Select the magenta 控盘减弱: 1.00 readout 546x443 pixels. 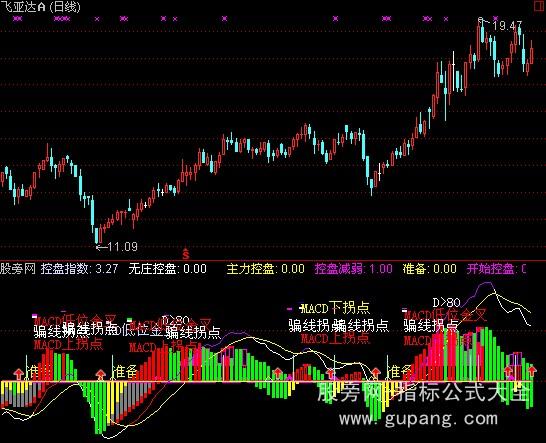click(354, 269)
